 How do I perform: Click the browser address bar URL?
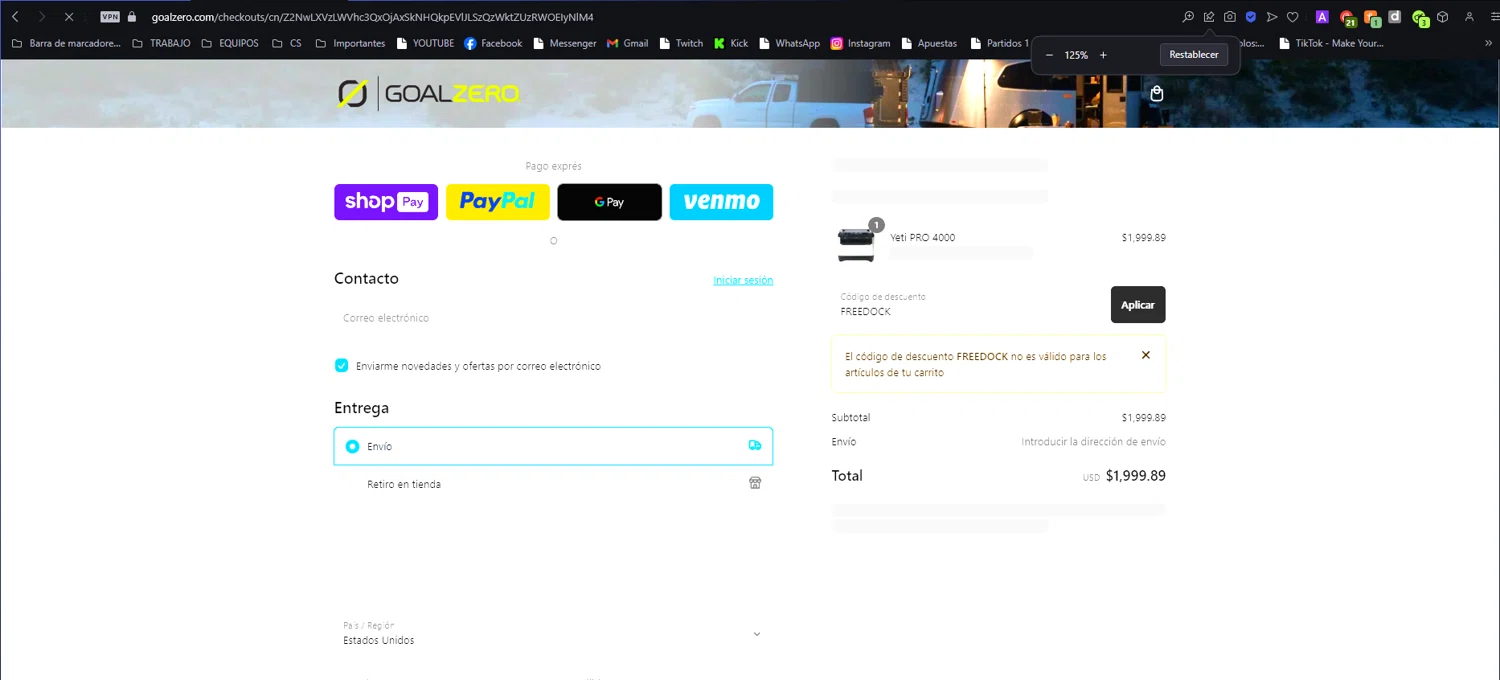tap(372, 17)
